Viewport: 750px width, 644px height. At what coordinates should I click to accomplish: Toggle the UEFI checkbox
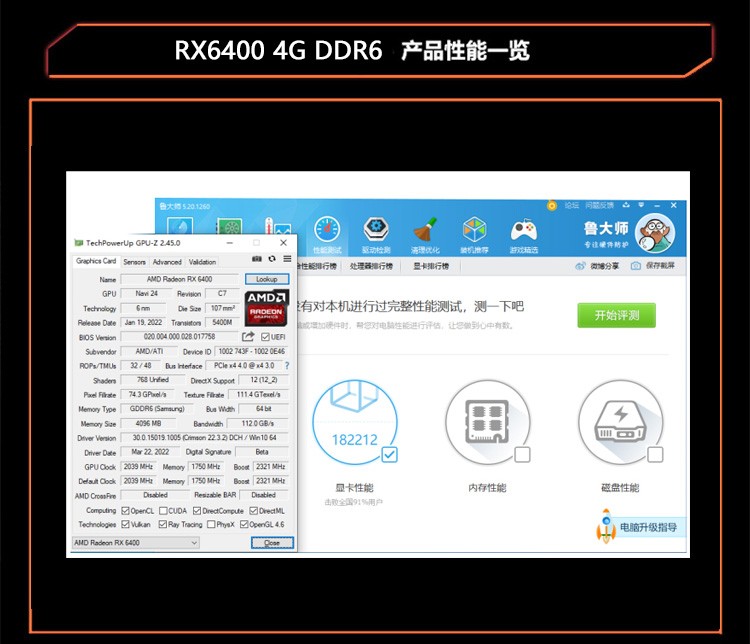click(x=265, y=337)
